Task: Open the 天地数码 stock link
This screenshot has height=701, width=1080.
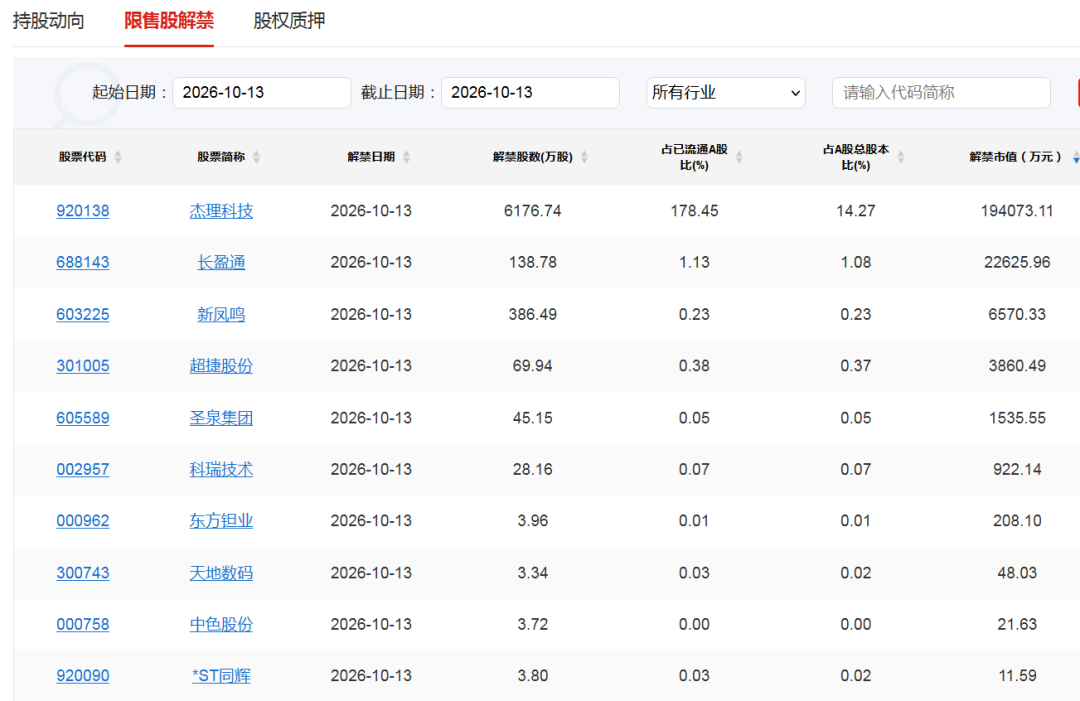Action: [x=221, y=573]
